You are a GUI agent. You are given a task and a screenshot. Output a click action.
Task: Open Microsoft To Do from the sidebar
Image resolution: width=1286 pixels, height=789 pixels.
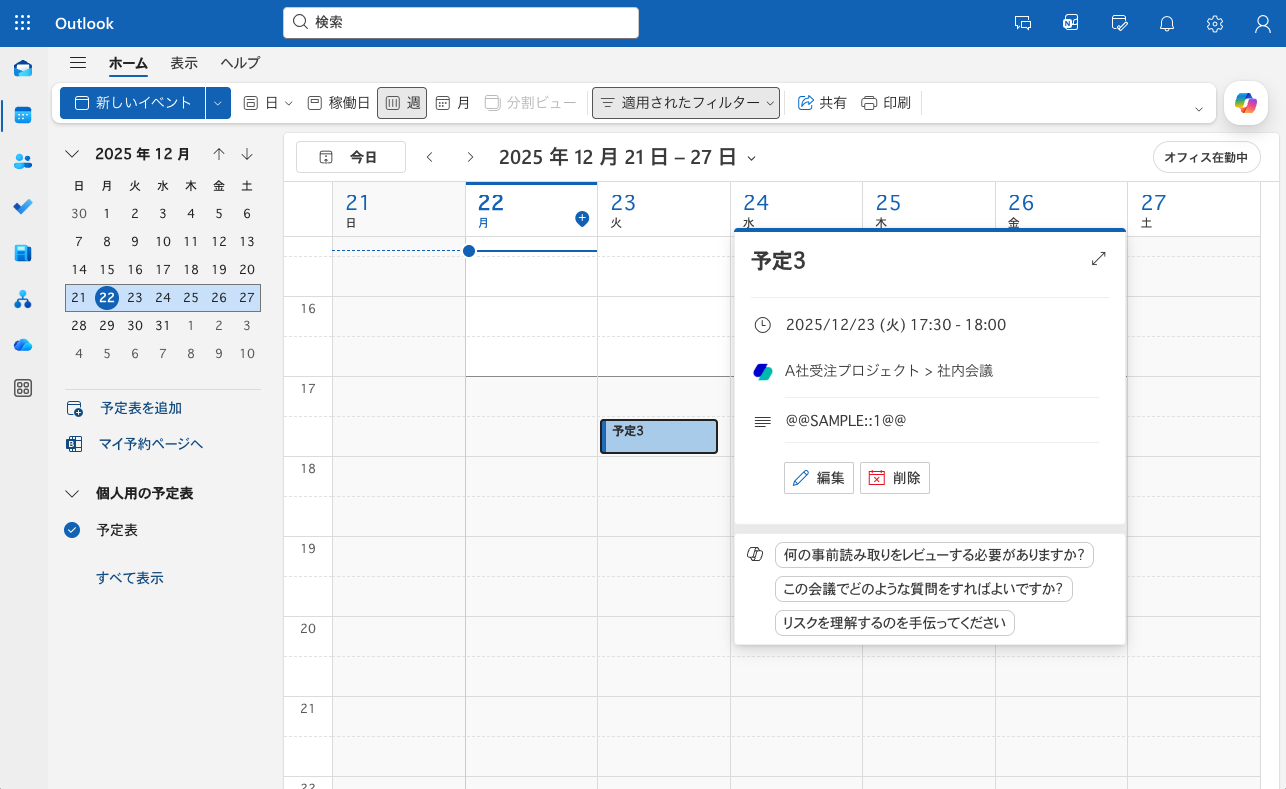23,207
